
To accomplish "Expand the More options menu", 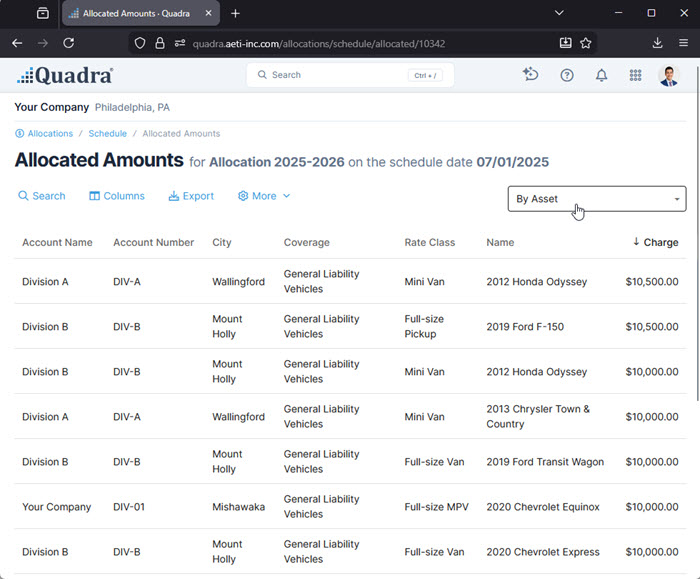I will pyautogui.click(x=264, y=196).
